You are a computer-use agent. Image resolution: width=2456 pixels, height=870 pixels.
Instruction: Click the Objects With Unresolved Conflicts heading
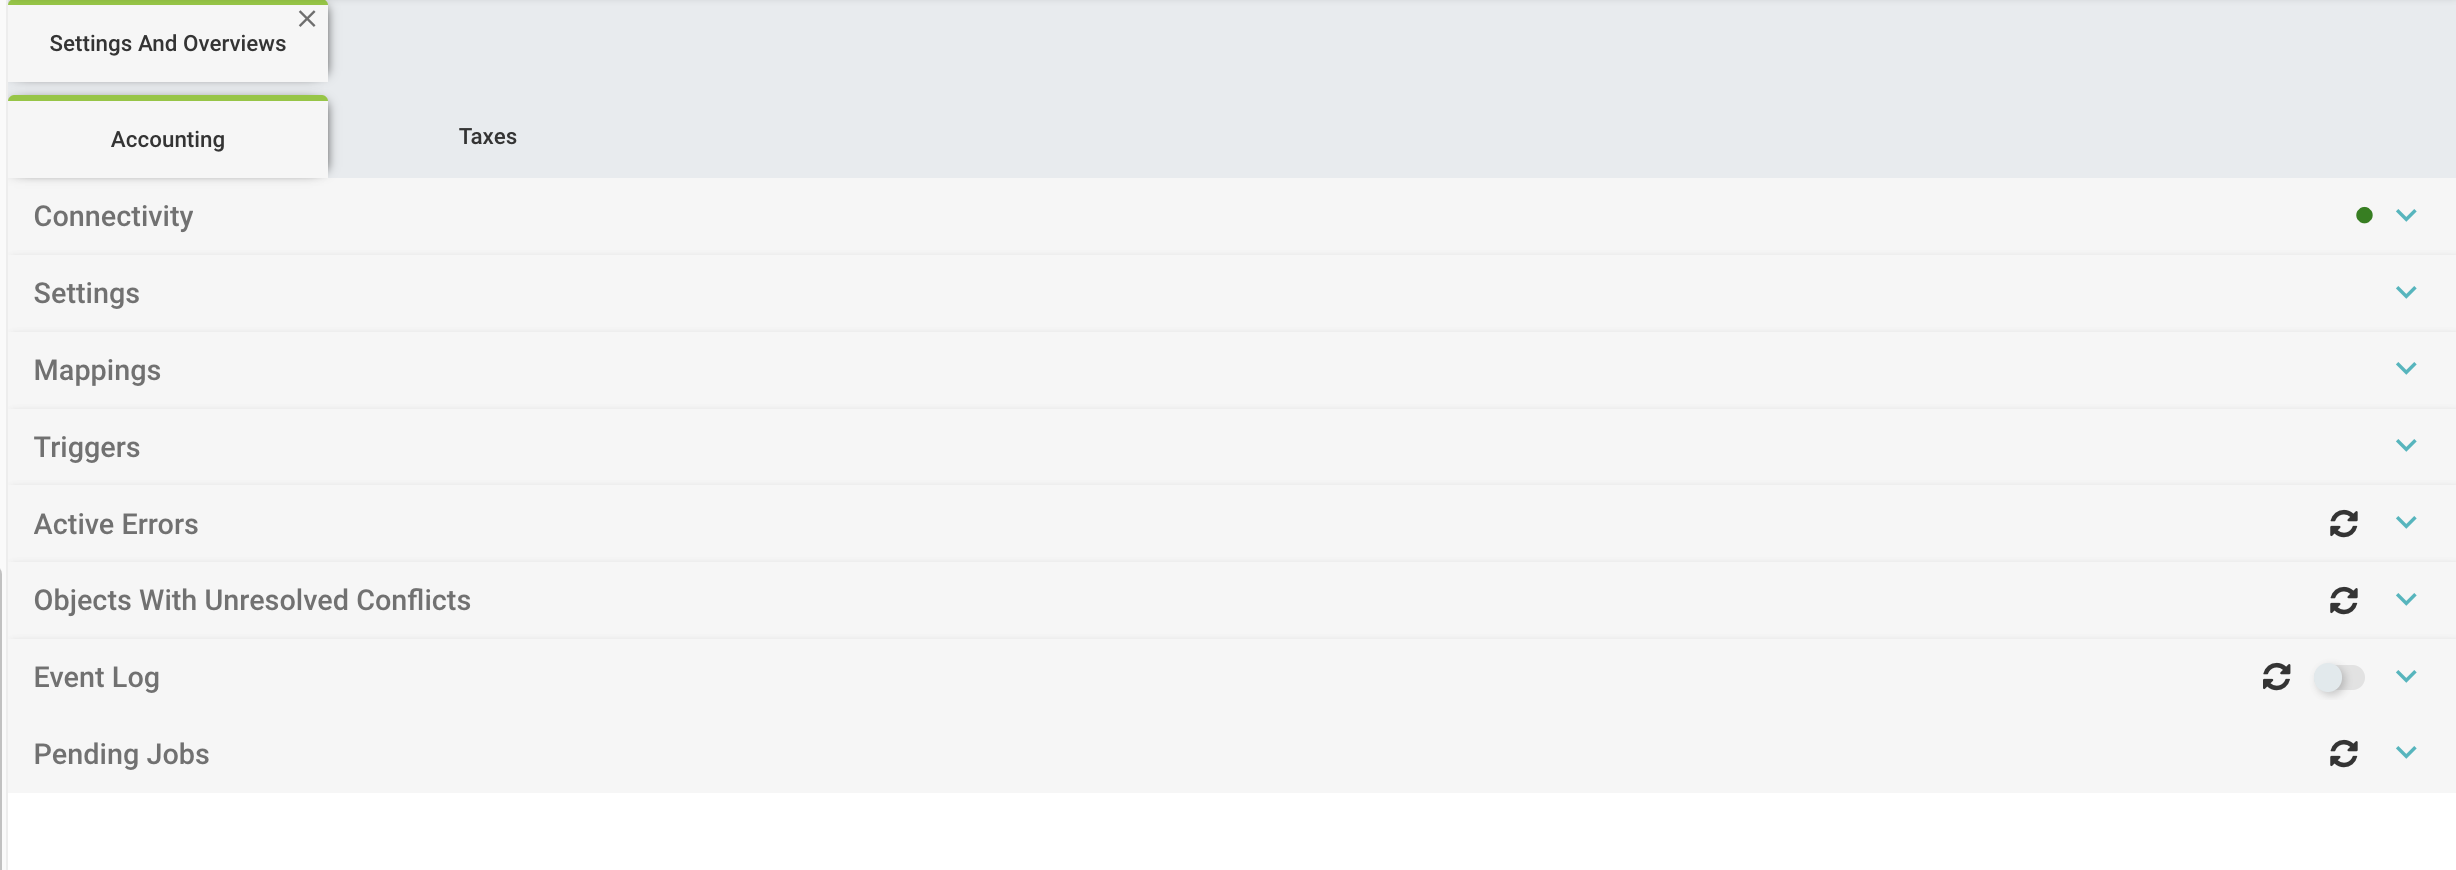pos(252,600)
